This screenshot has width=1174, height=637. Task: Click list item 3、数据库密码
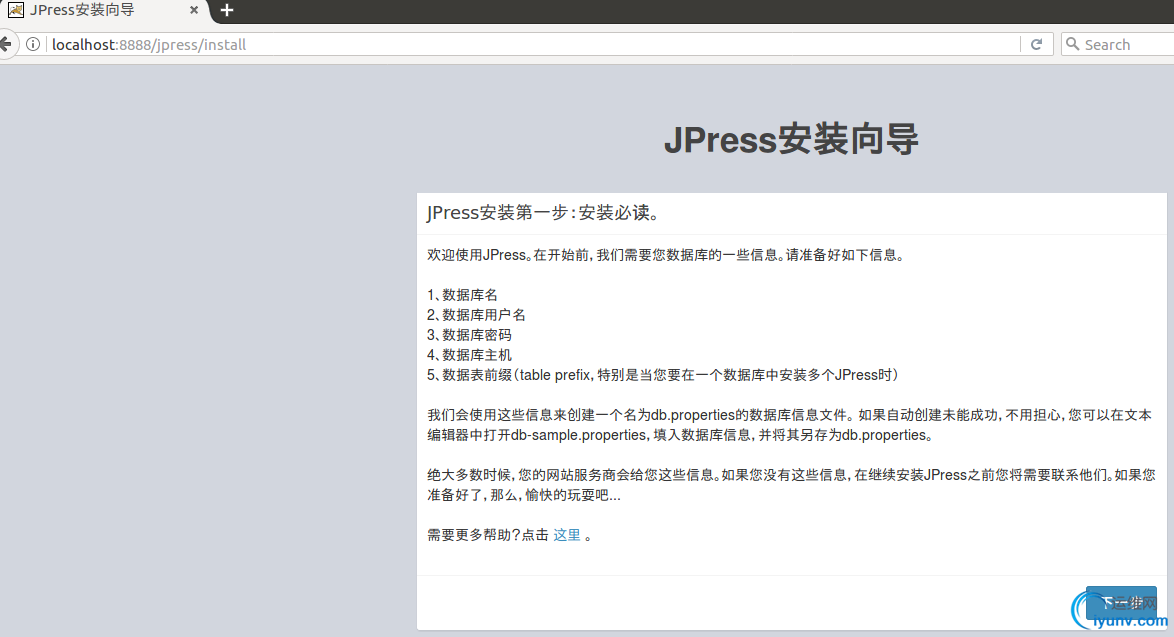tap(469, 335)
